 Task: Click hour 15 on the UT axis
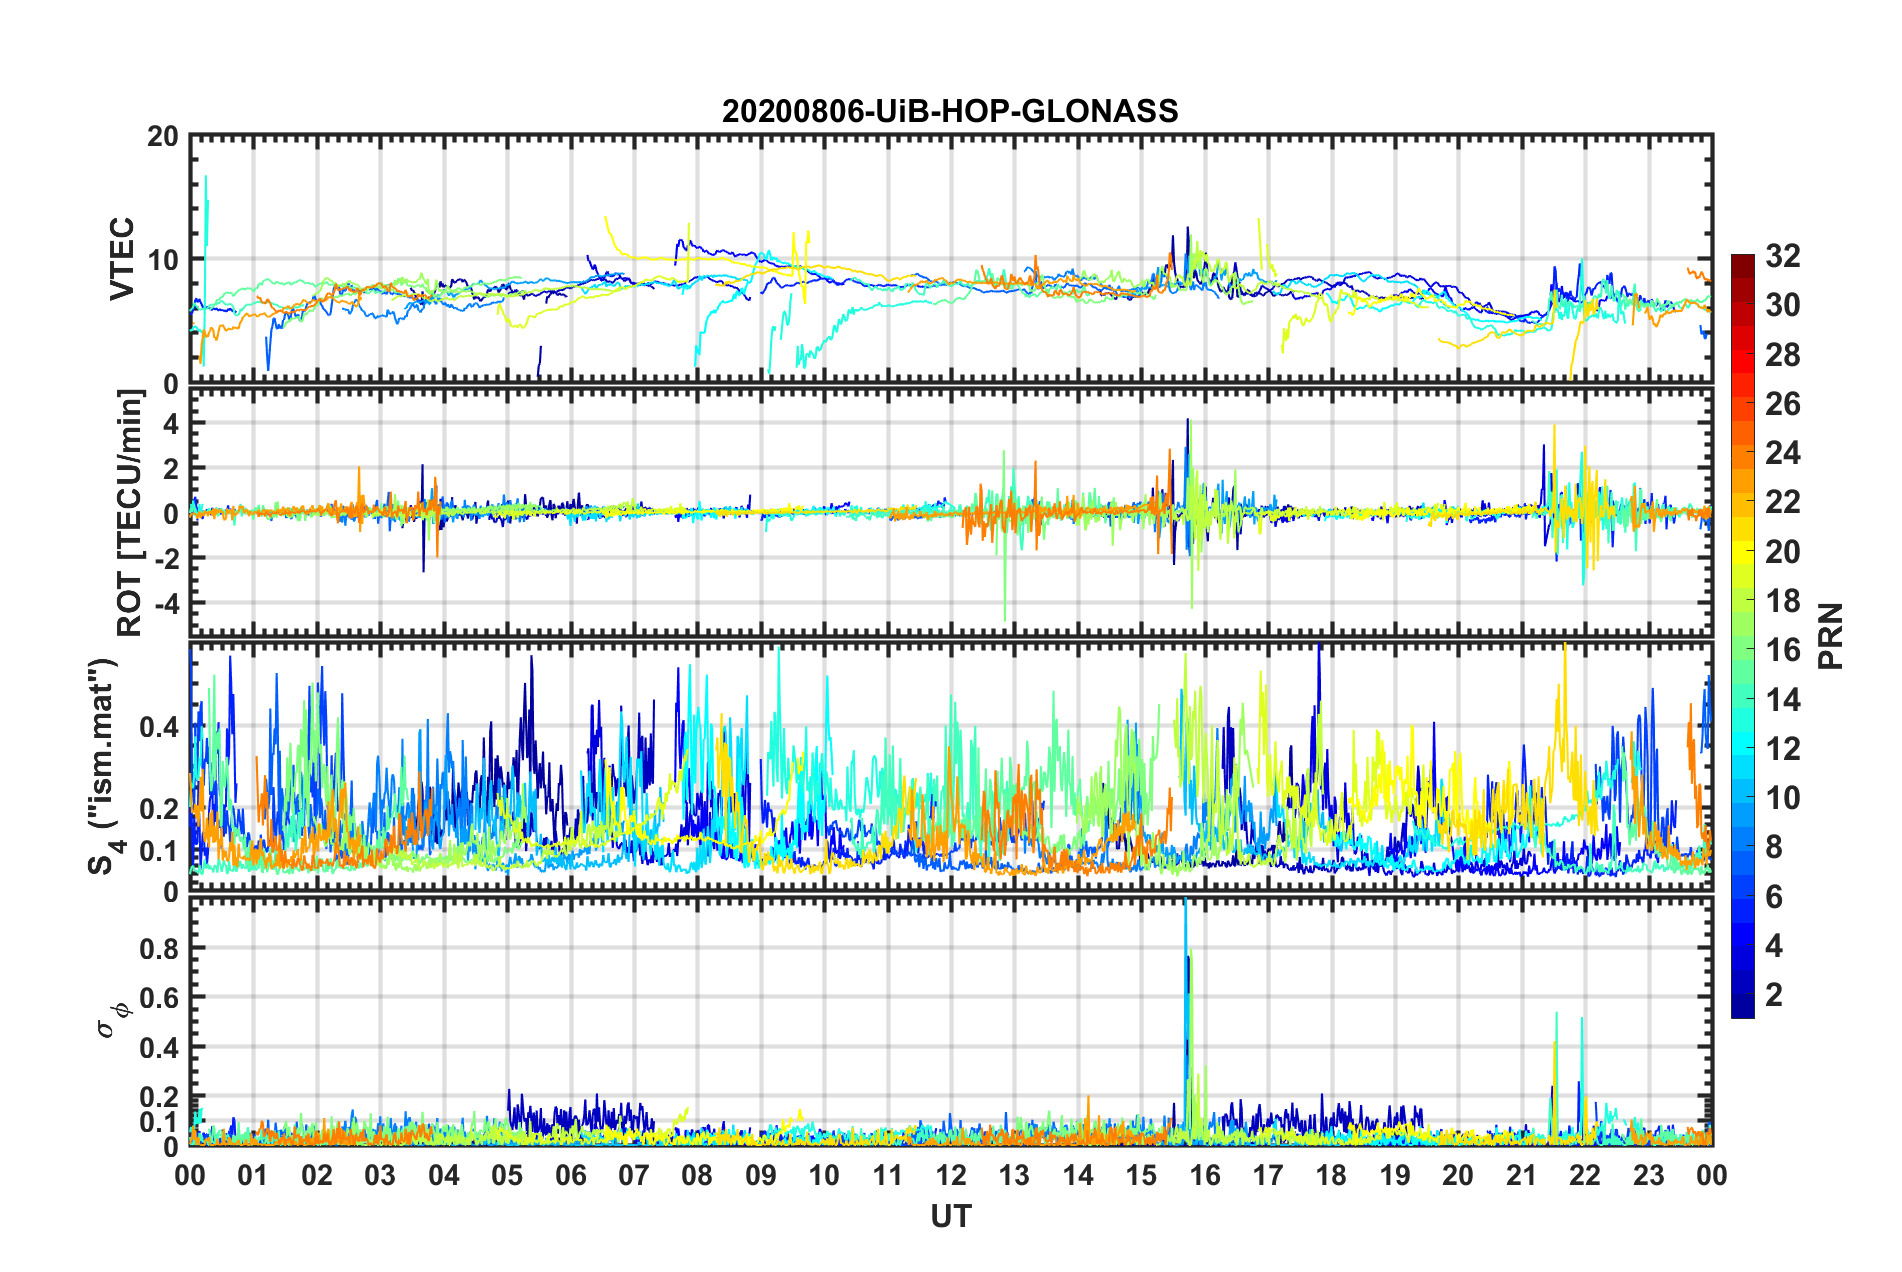pyautogui.click(x=1141, y=1176)
